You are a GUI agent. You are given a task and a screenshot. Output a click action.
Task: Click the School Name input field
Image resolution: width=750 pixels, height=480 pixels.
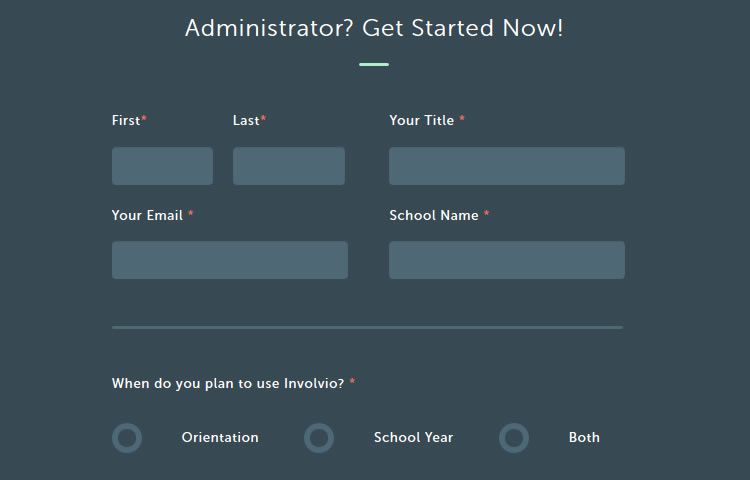click(506, 260)
